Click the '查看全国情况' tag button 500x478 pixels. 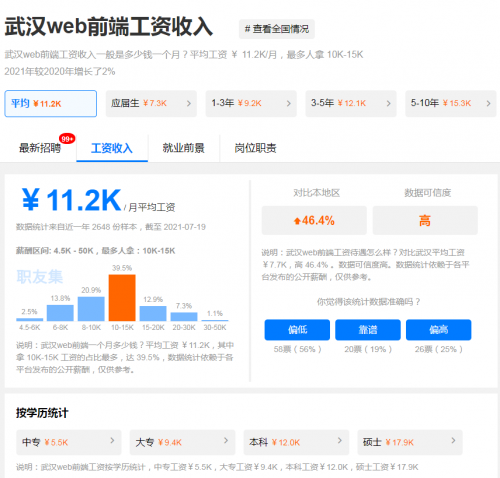pyautogui.click(x=277, y=29)
